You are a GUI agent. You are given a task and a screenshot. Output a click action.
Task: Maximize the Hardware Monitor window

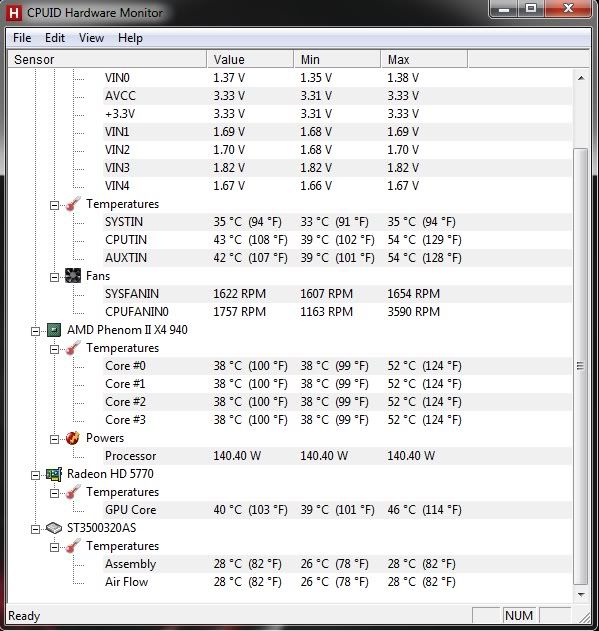click(531, 9)
